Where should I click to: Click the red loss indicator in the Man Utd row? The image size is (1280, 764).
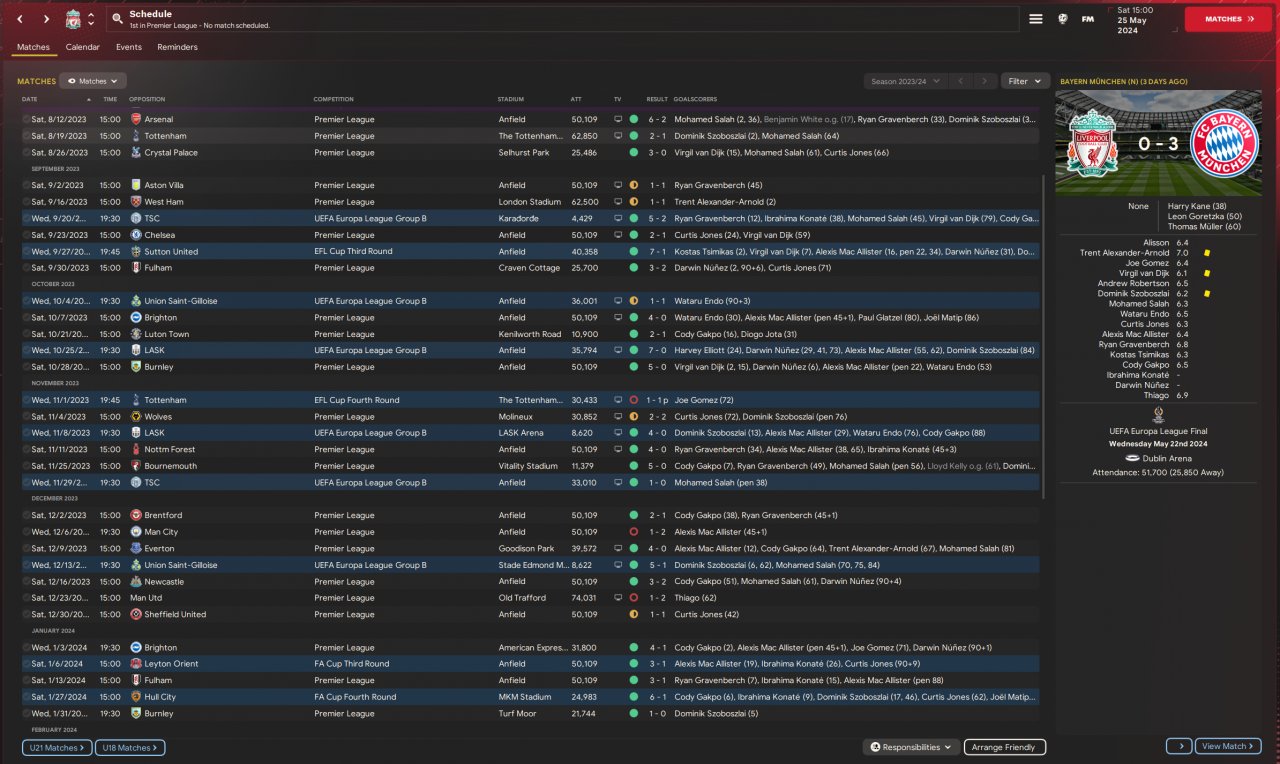pyautogui.click(x=633, y=598)
